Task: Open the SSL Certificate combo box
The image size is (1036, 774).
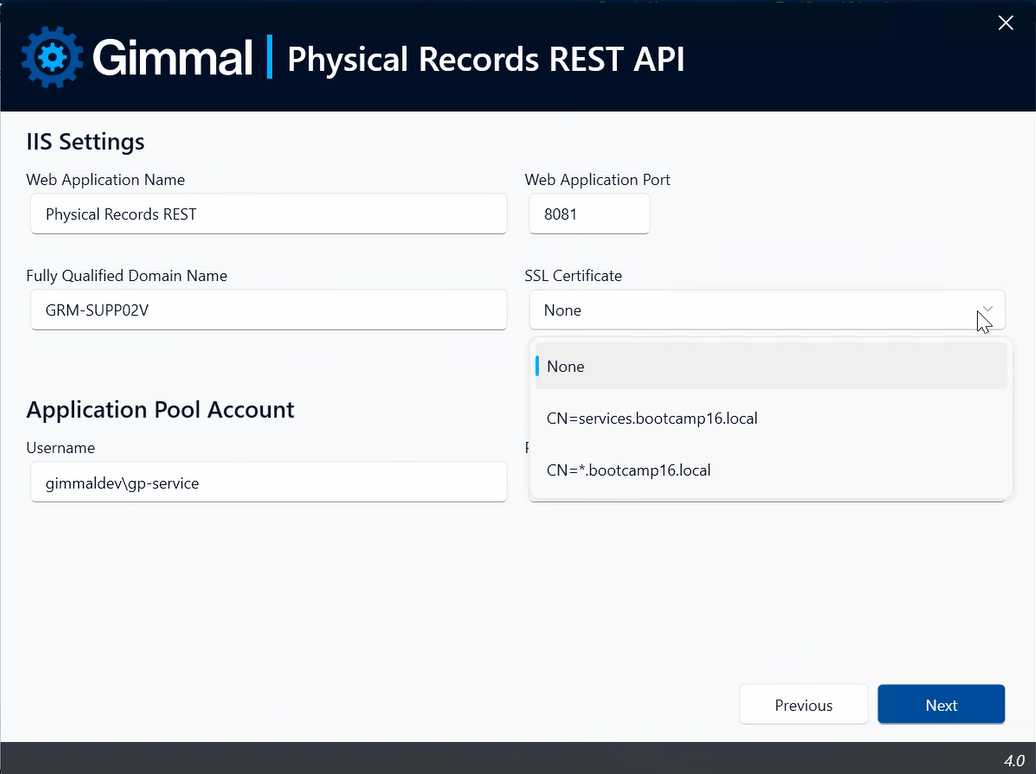Action: (767, 310)
